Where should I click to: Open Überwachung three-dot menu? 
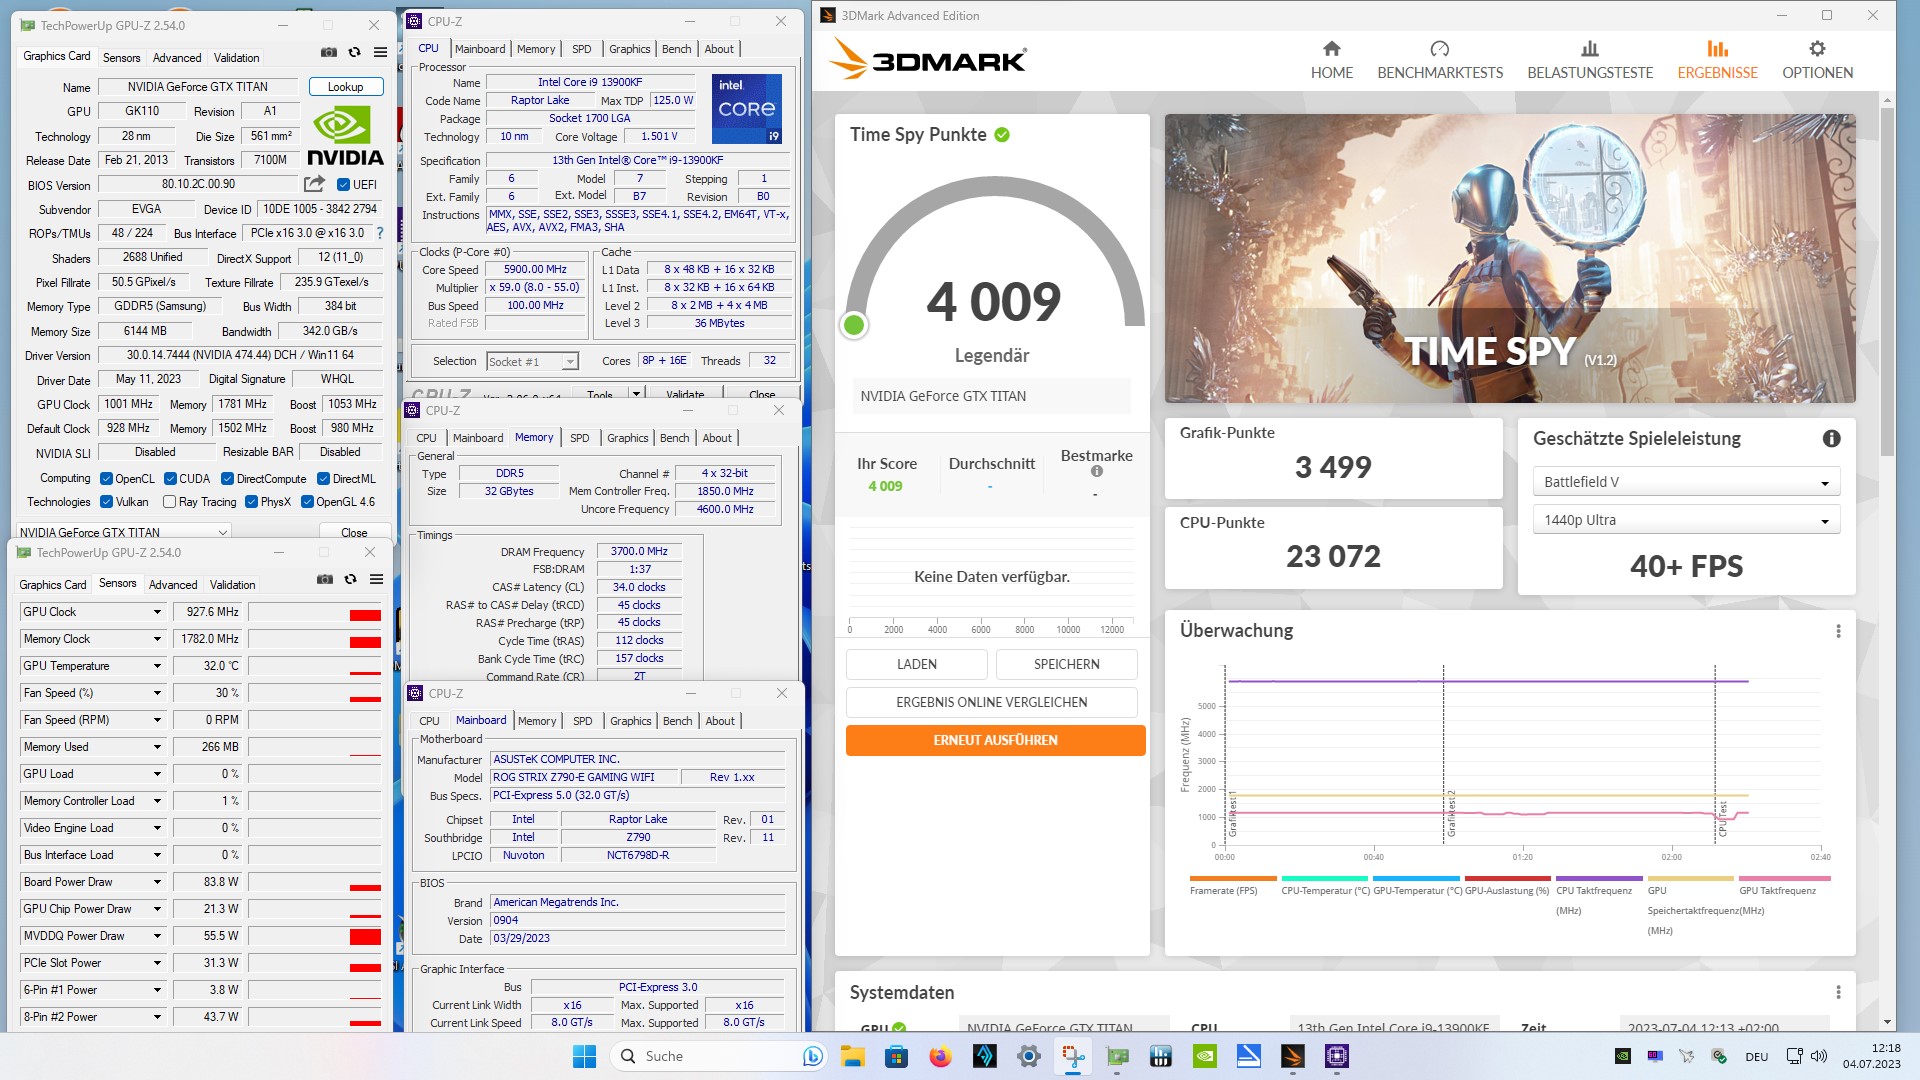pos(1838,631)
